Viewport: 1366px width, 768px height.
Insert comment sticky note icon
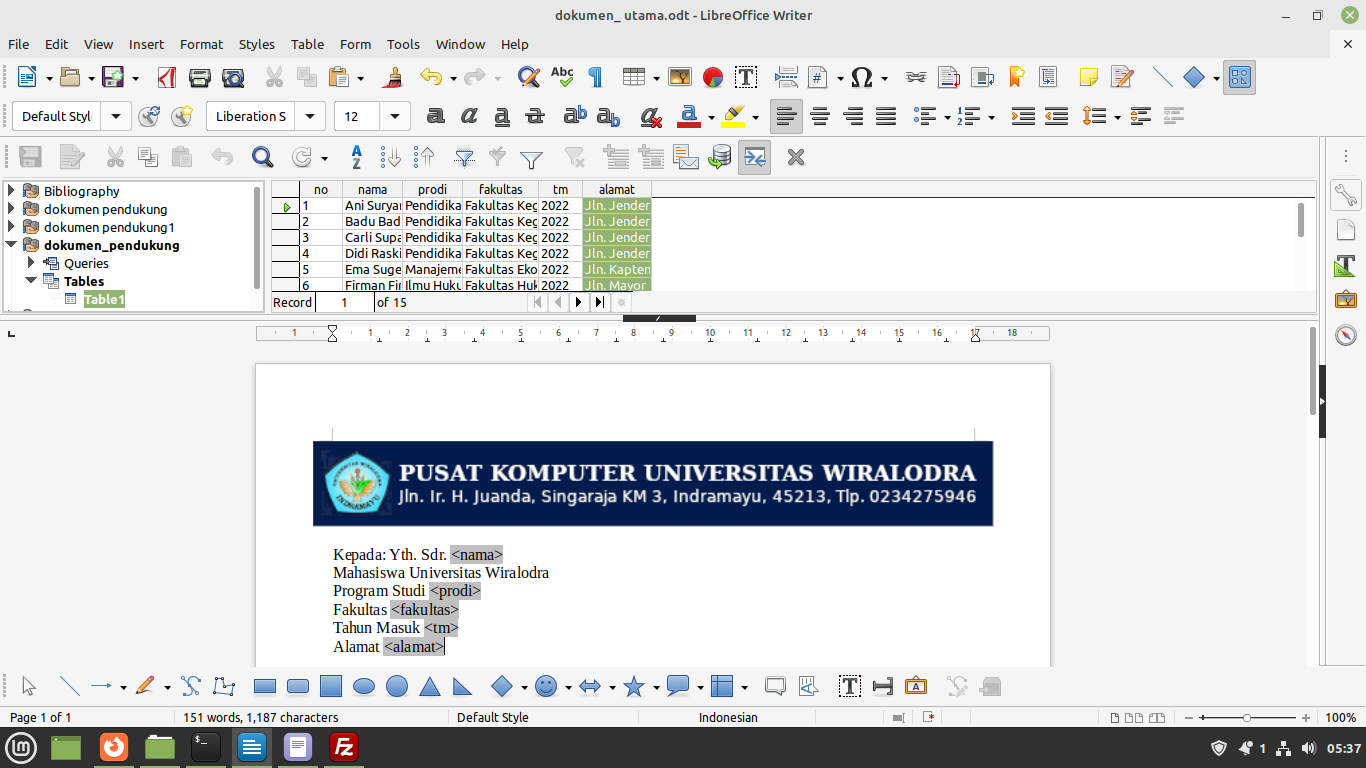[1089, 77]
